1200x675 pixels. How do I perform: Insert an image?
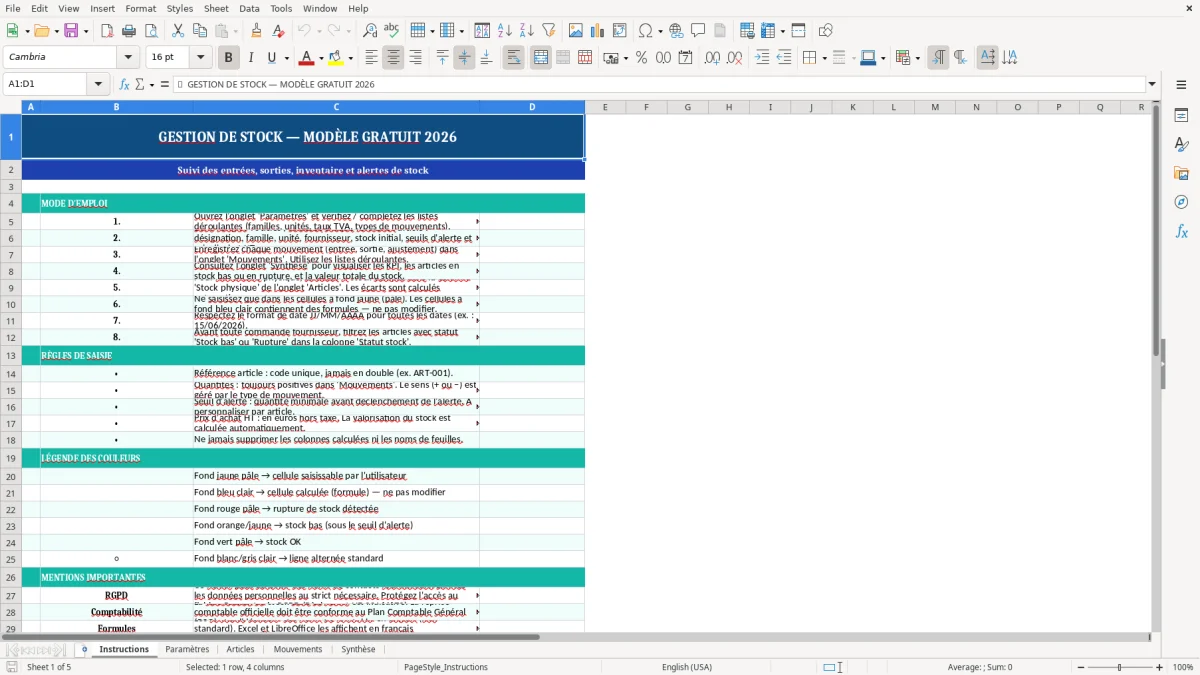coord(576,31)
